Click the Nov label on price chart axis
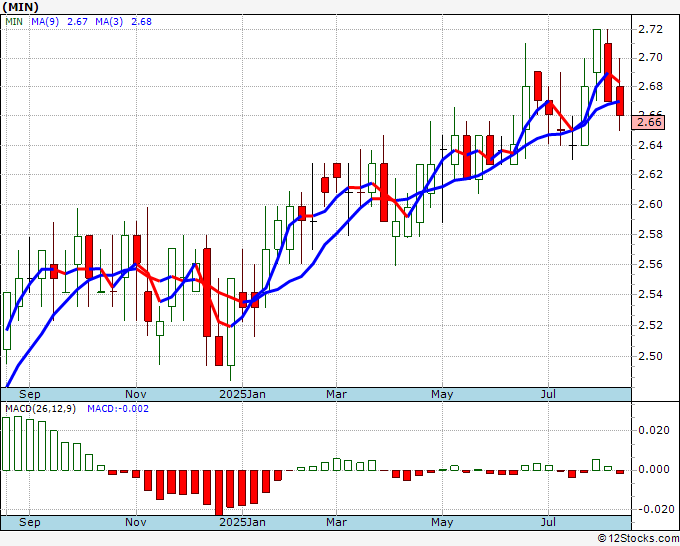The image size is (680, 546). 136,394
